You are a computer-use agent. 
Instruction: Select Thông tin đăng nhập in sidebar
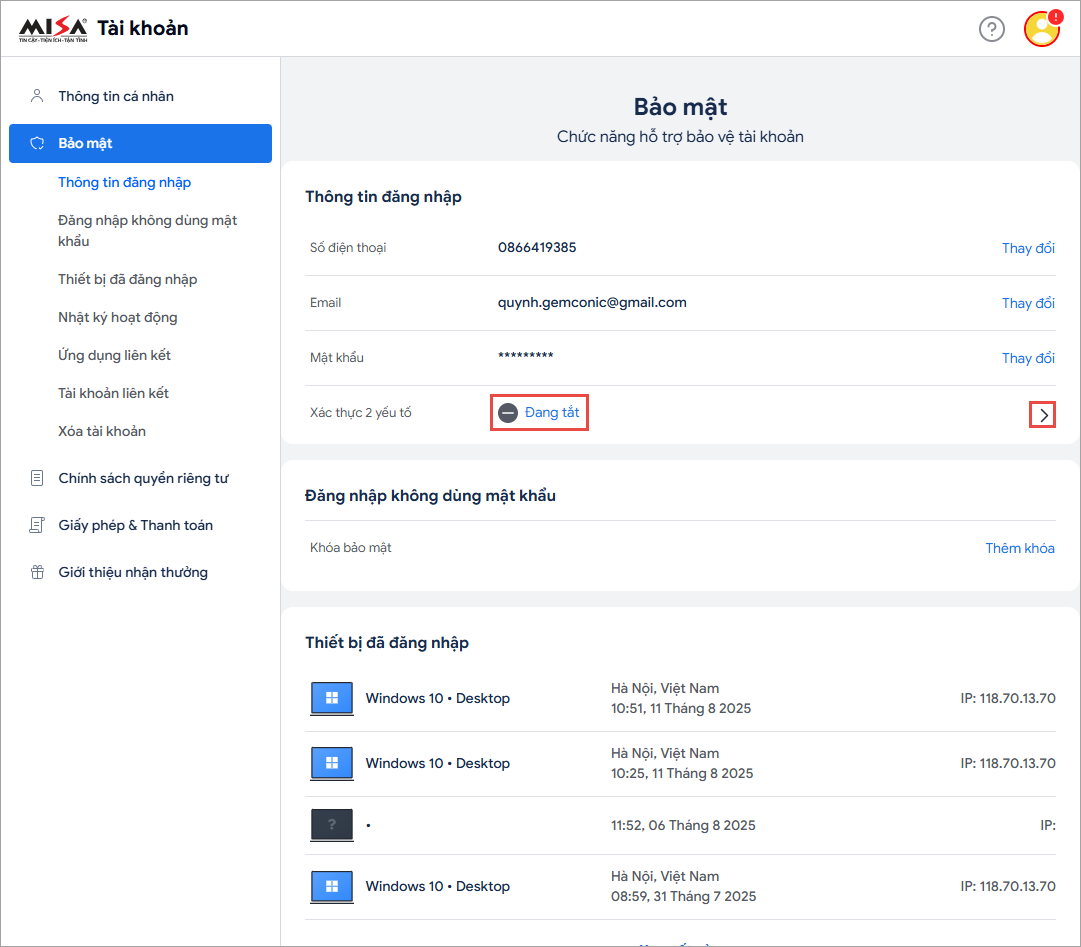[124, 182]
